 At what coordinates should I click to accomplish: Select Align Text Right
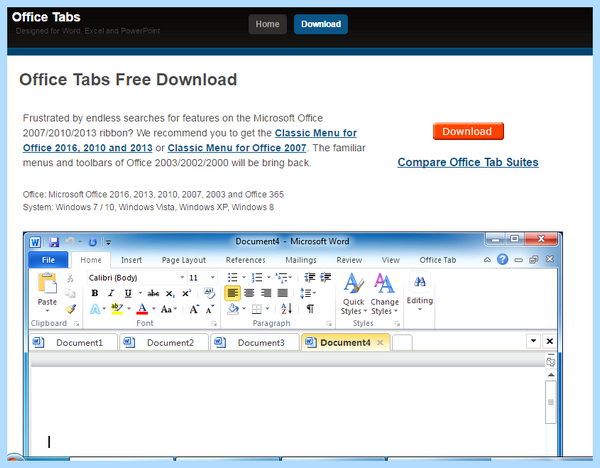click(266, 293)
